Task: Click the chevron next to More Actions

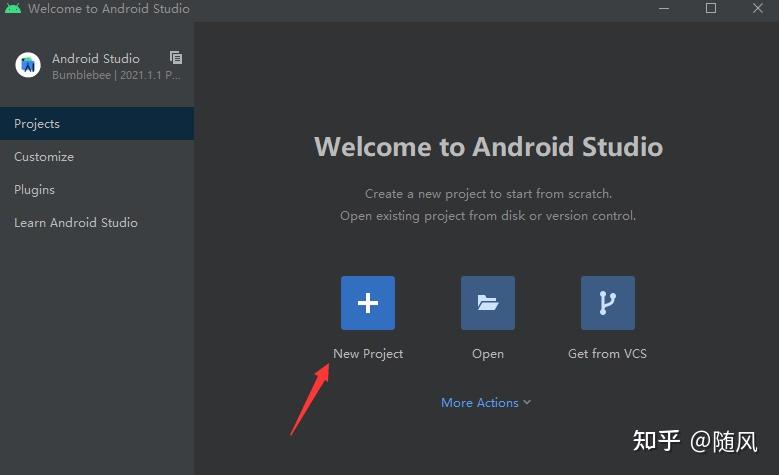Action: click(527, 402)
